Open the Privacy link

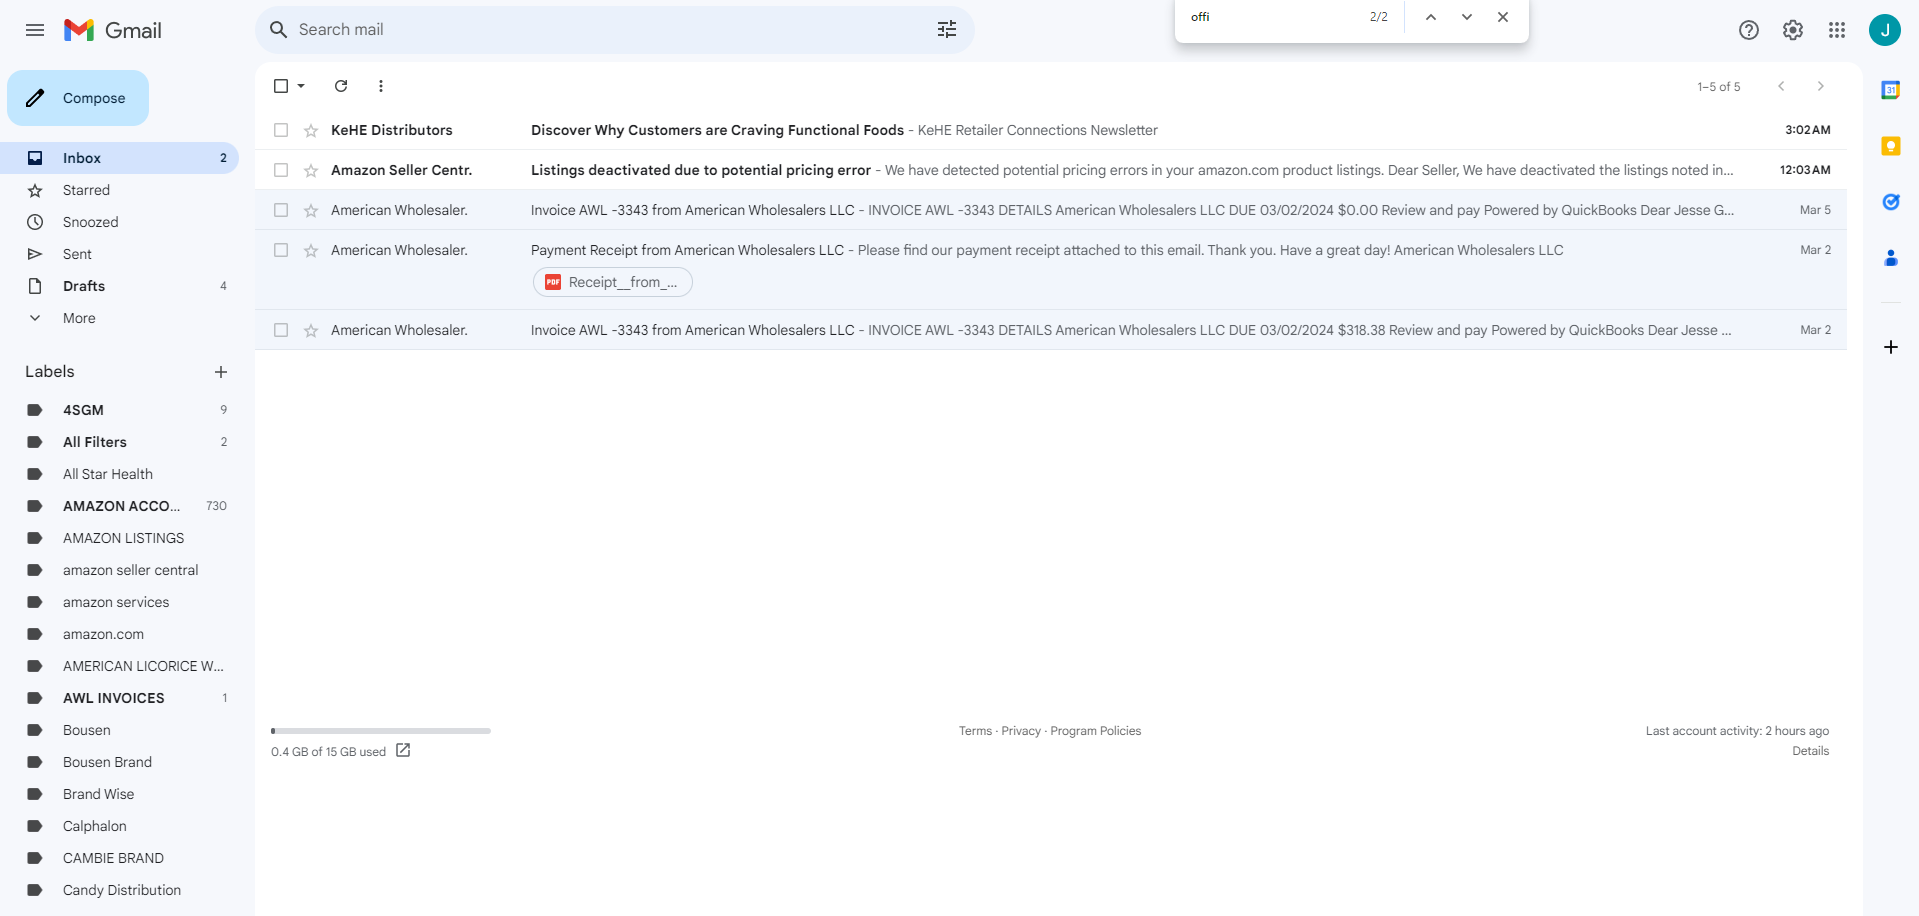point(1021,731)
